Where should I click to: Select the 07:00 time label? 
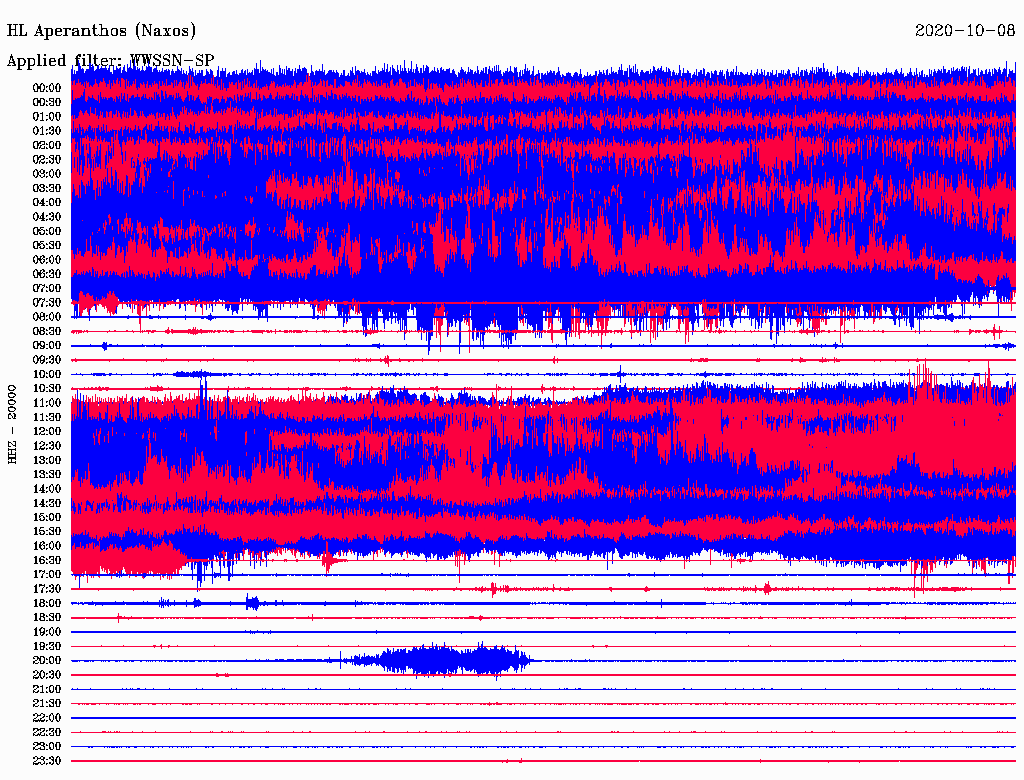click(47, 288)
